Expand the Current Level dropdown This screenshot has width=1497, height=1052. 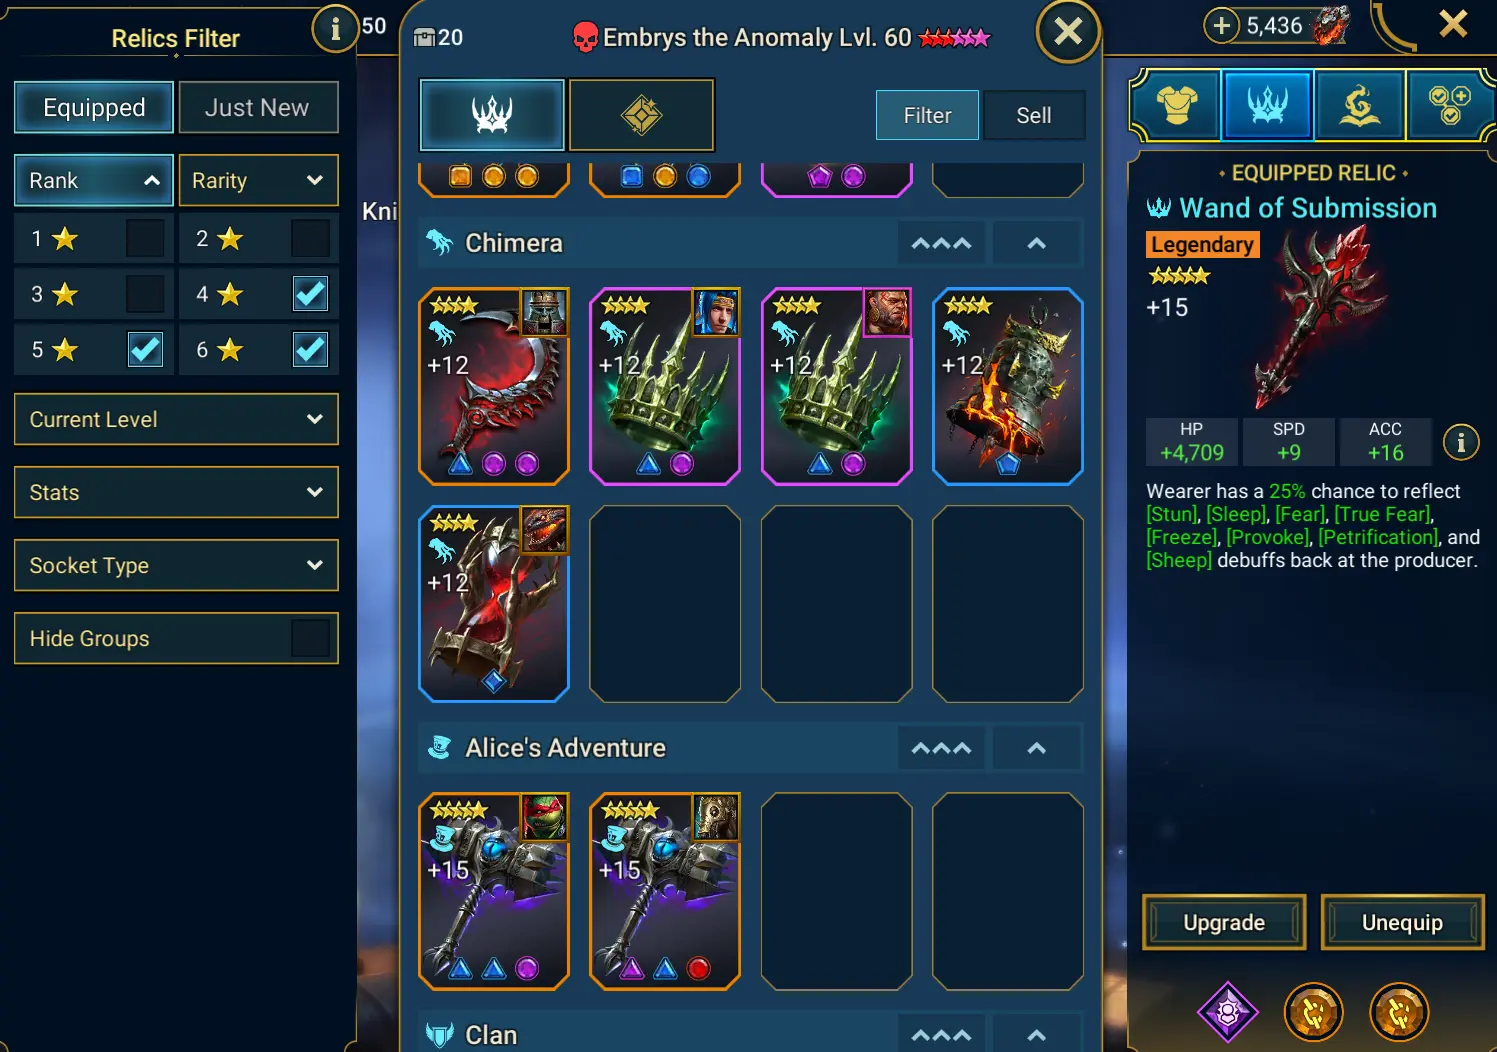click(176, 419)
